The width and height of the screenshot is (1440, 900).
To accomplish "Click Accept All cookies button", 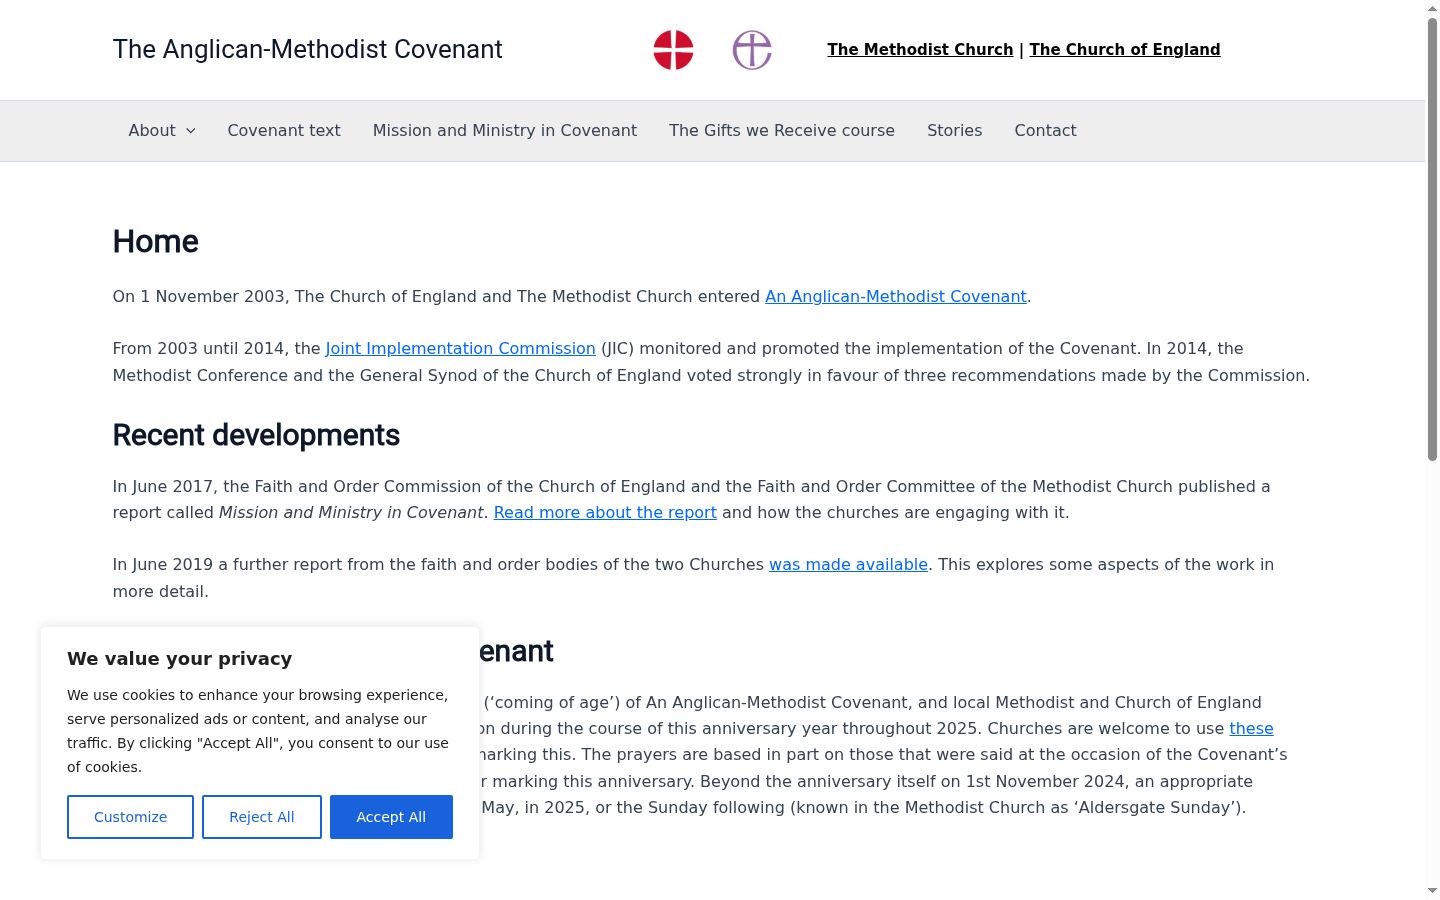I will coord(391,817).
